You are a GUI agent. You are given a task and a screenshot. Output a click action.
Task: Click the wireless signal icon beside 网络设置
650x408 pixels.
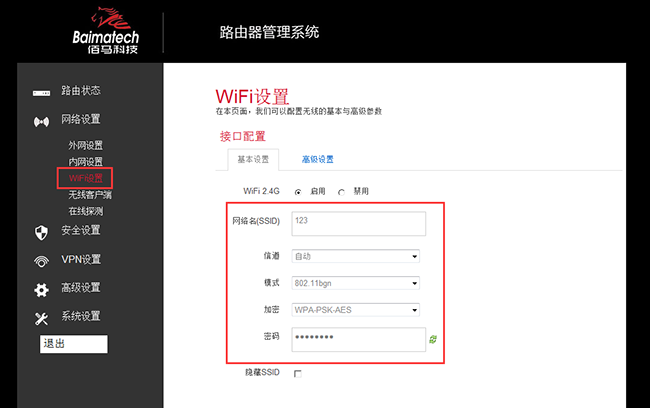pos(41,121)
